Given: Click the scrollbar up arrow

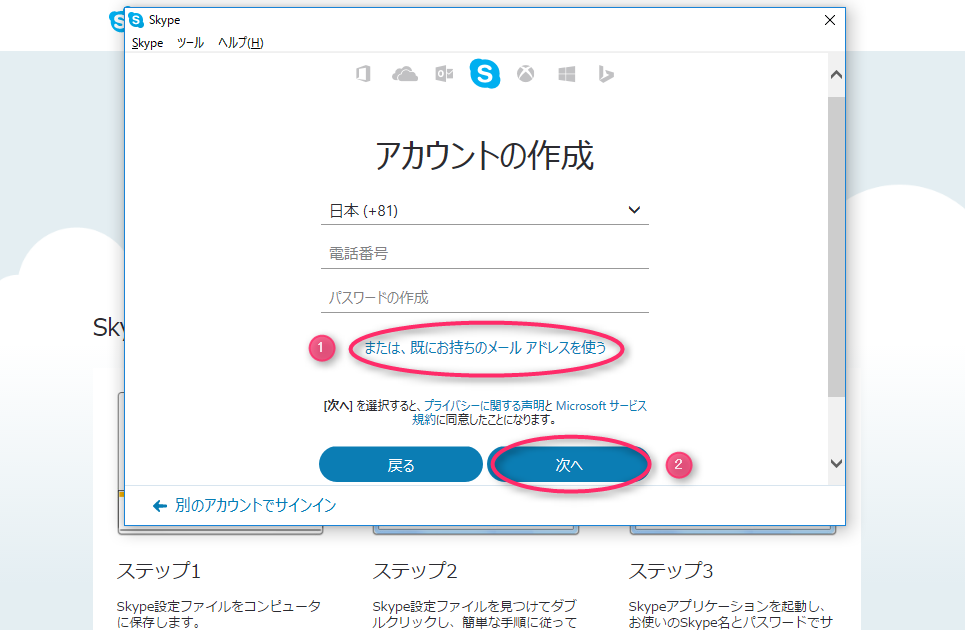Looking at the screenshot, I should 836,74.
